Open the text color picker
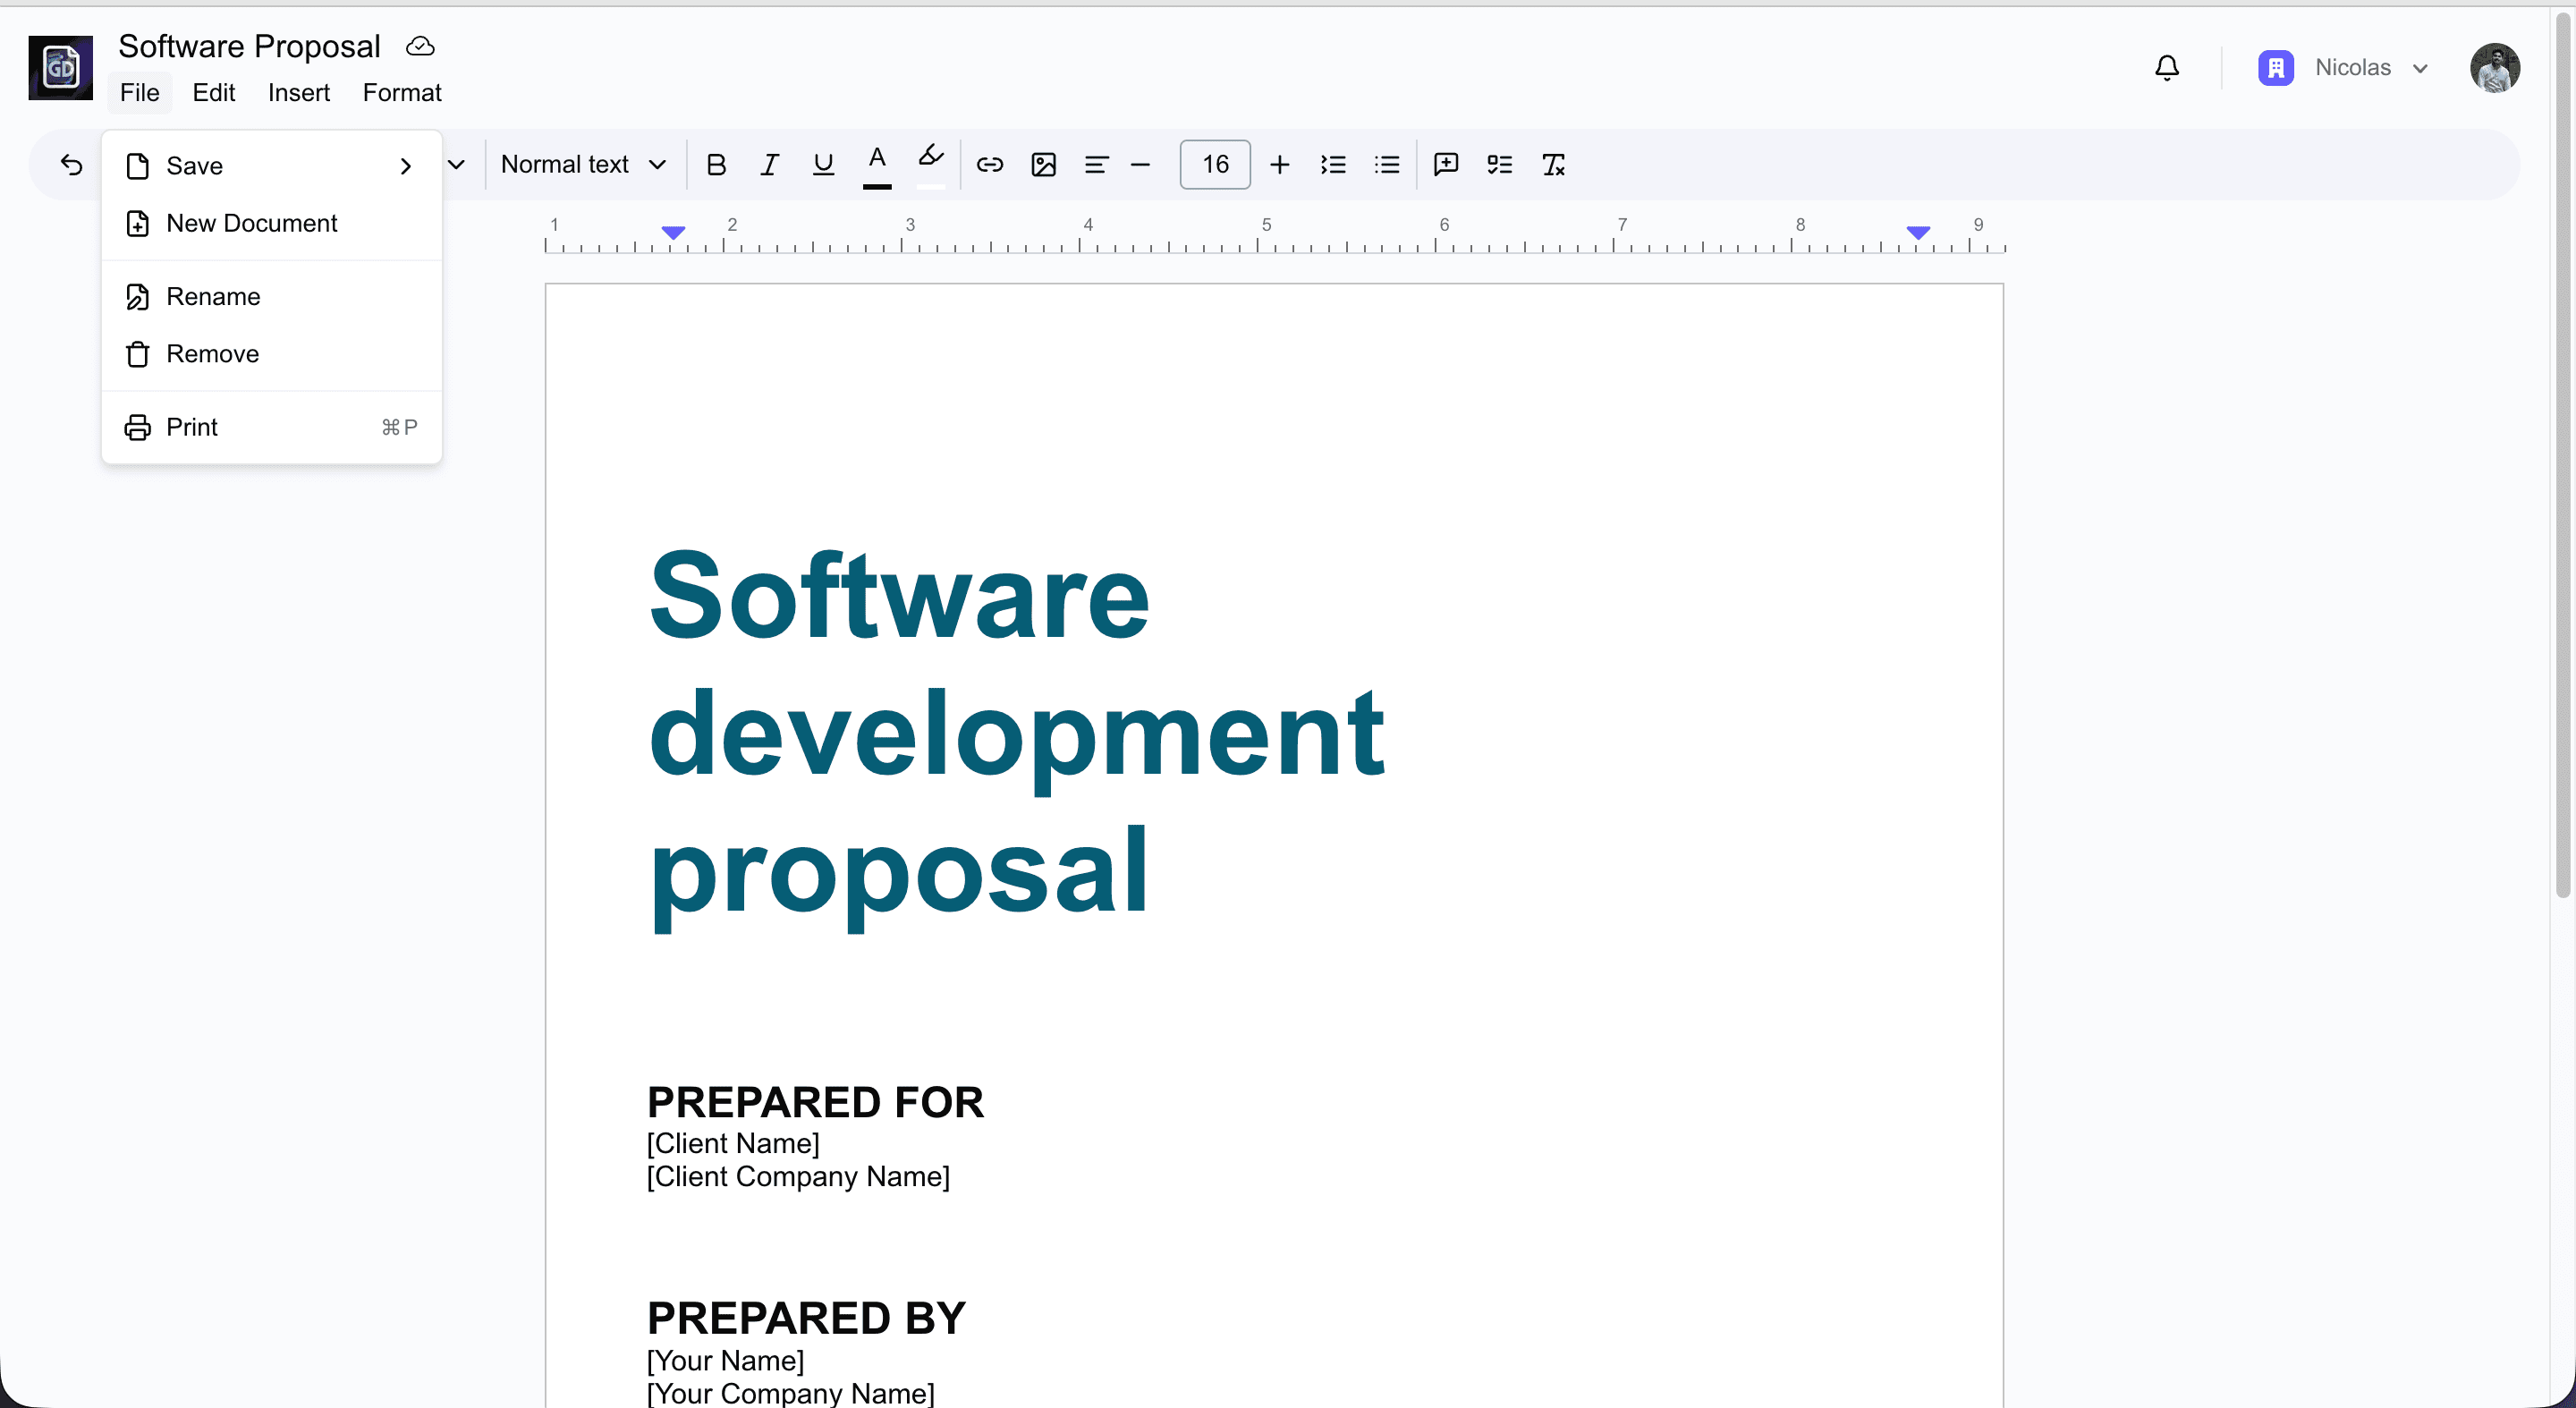This screenshot has width=2576, height=1408. click(x=877, y=165)
